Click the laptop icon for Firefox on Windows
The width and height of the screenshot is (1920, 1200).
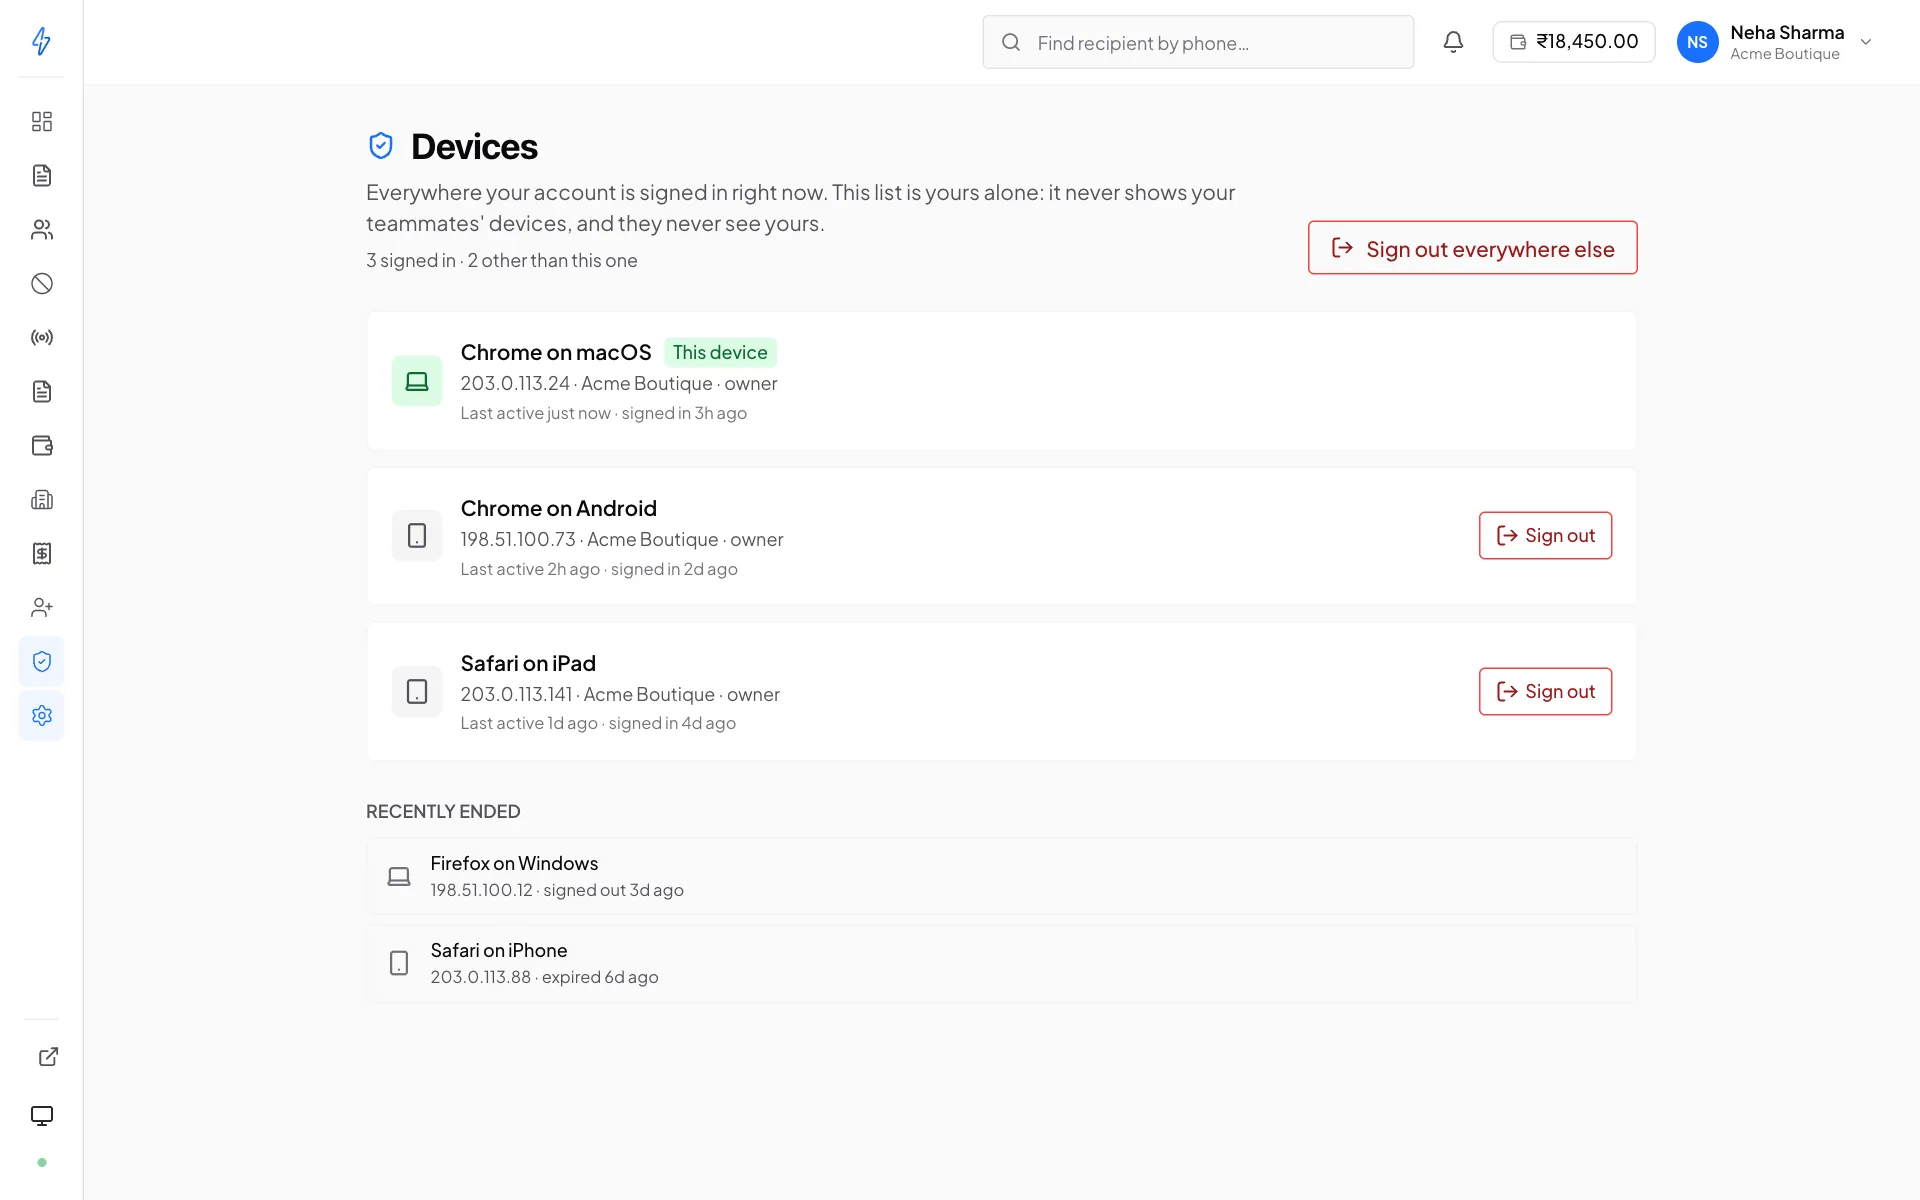pos(399,877)
